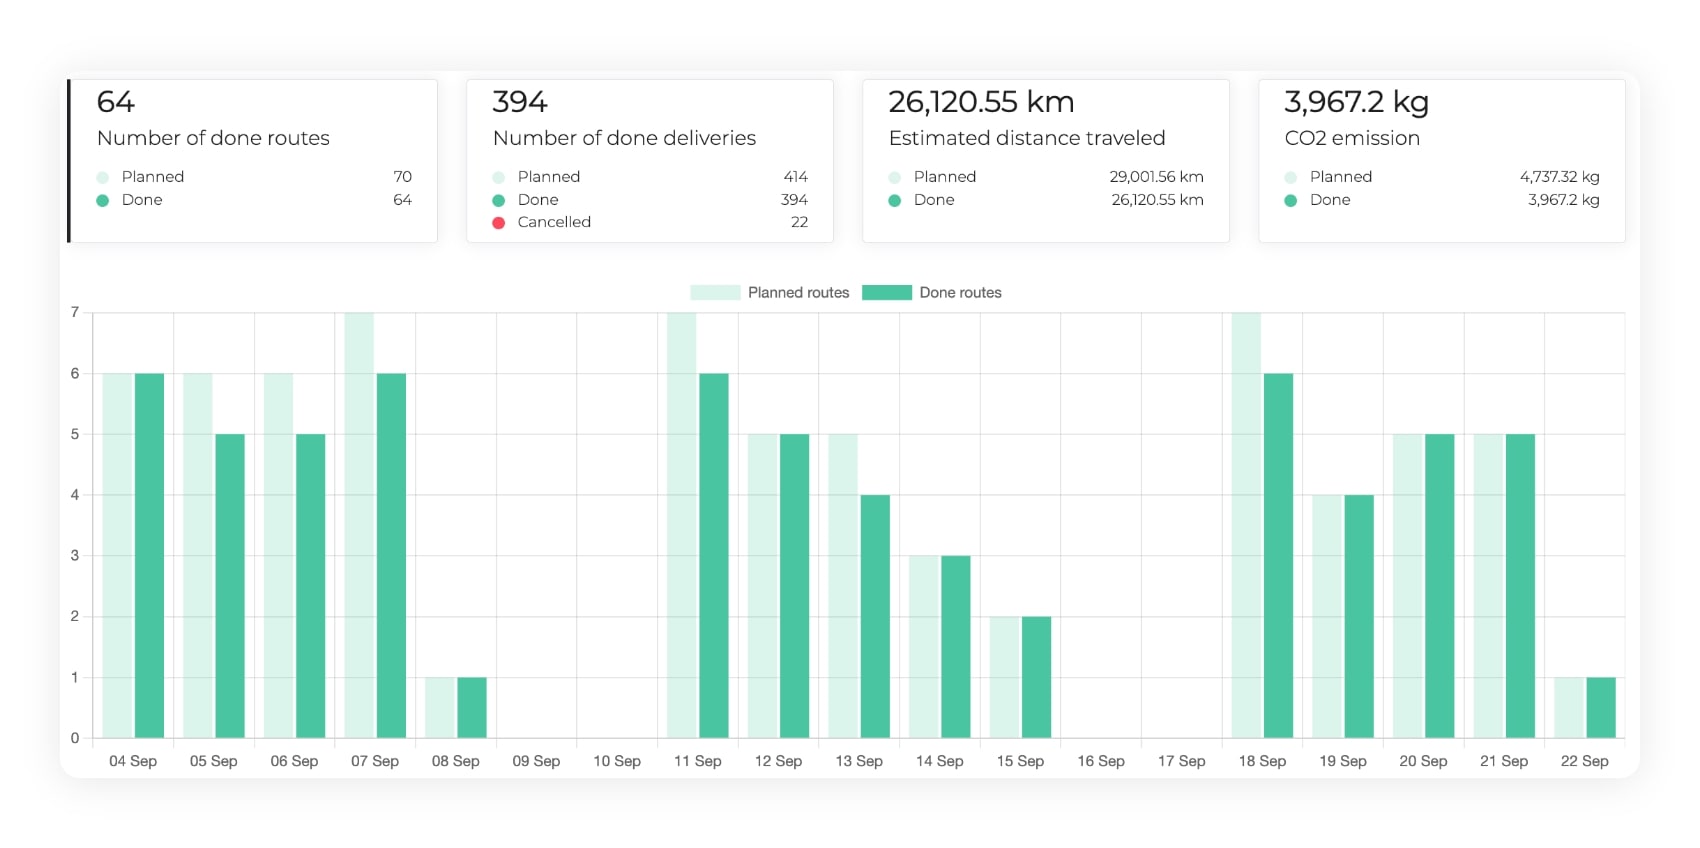This screenshot has width=1700, height=848.
Task: Switch to Estimated distance traveled card
Action: [1045, 160]
